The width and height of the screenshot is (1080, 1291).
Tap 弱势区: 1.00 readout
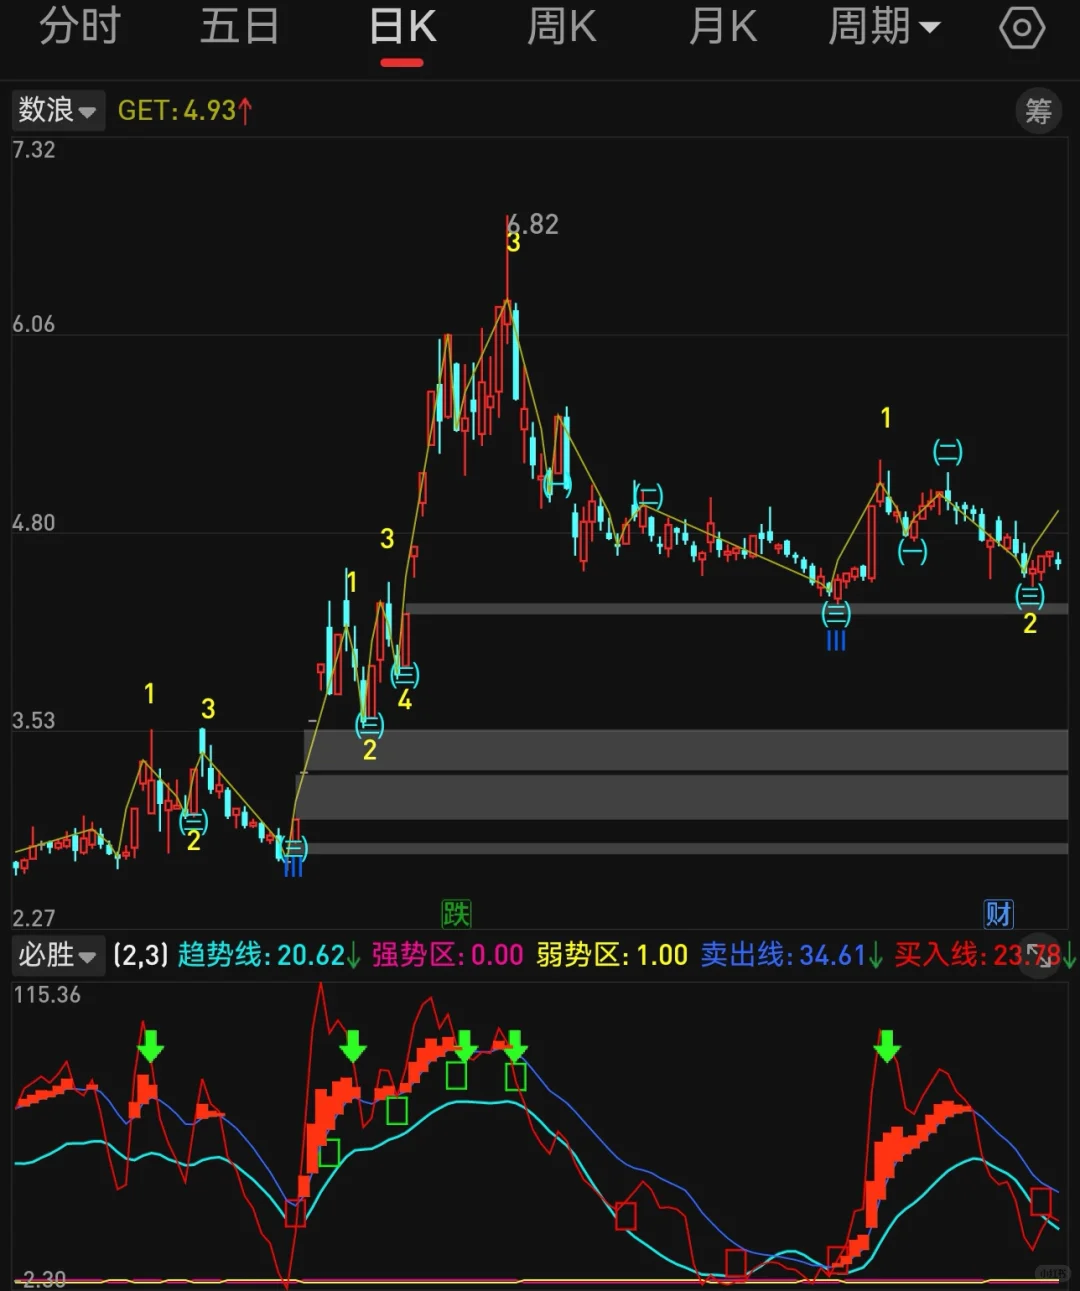612,955
